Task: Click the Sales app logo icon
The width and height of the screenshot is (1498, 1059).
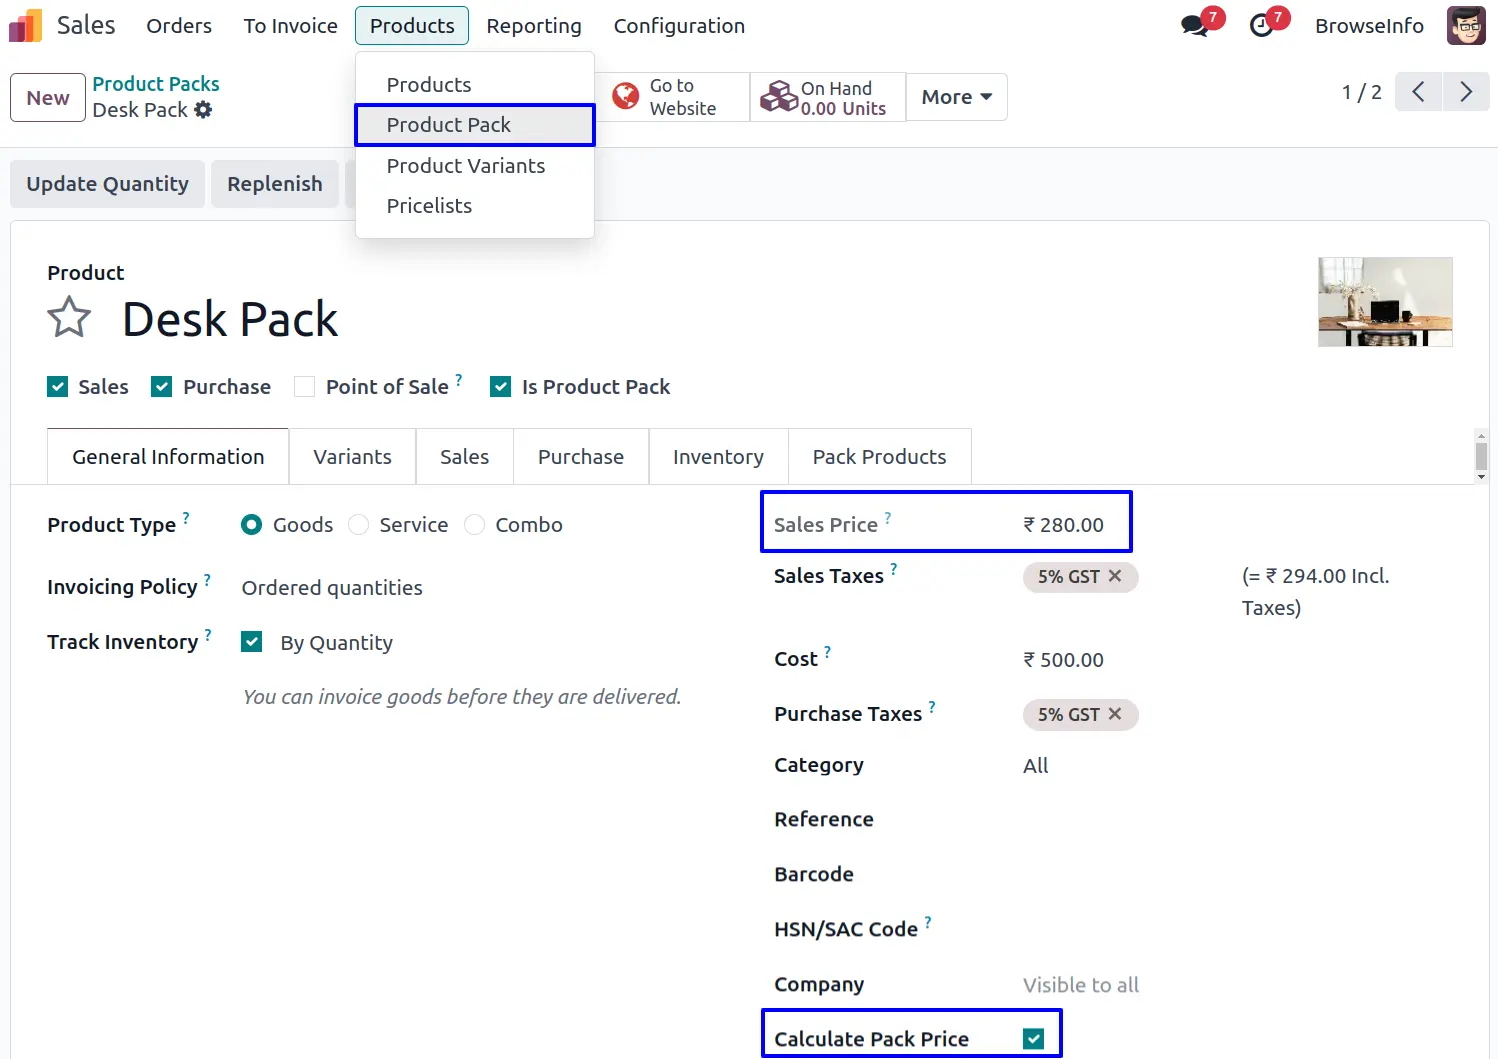Action: pyautogui.click(x=26, y=26)
